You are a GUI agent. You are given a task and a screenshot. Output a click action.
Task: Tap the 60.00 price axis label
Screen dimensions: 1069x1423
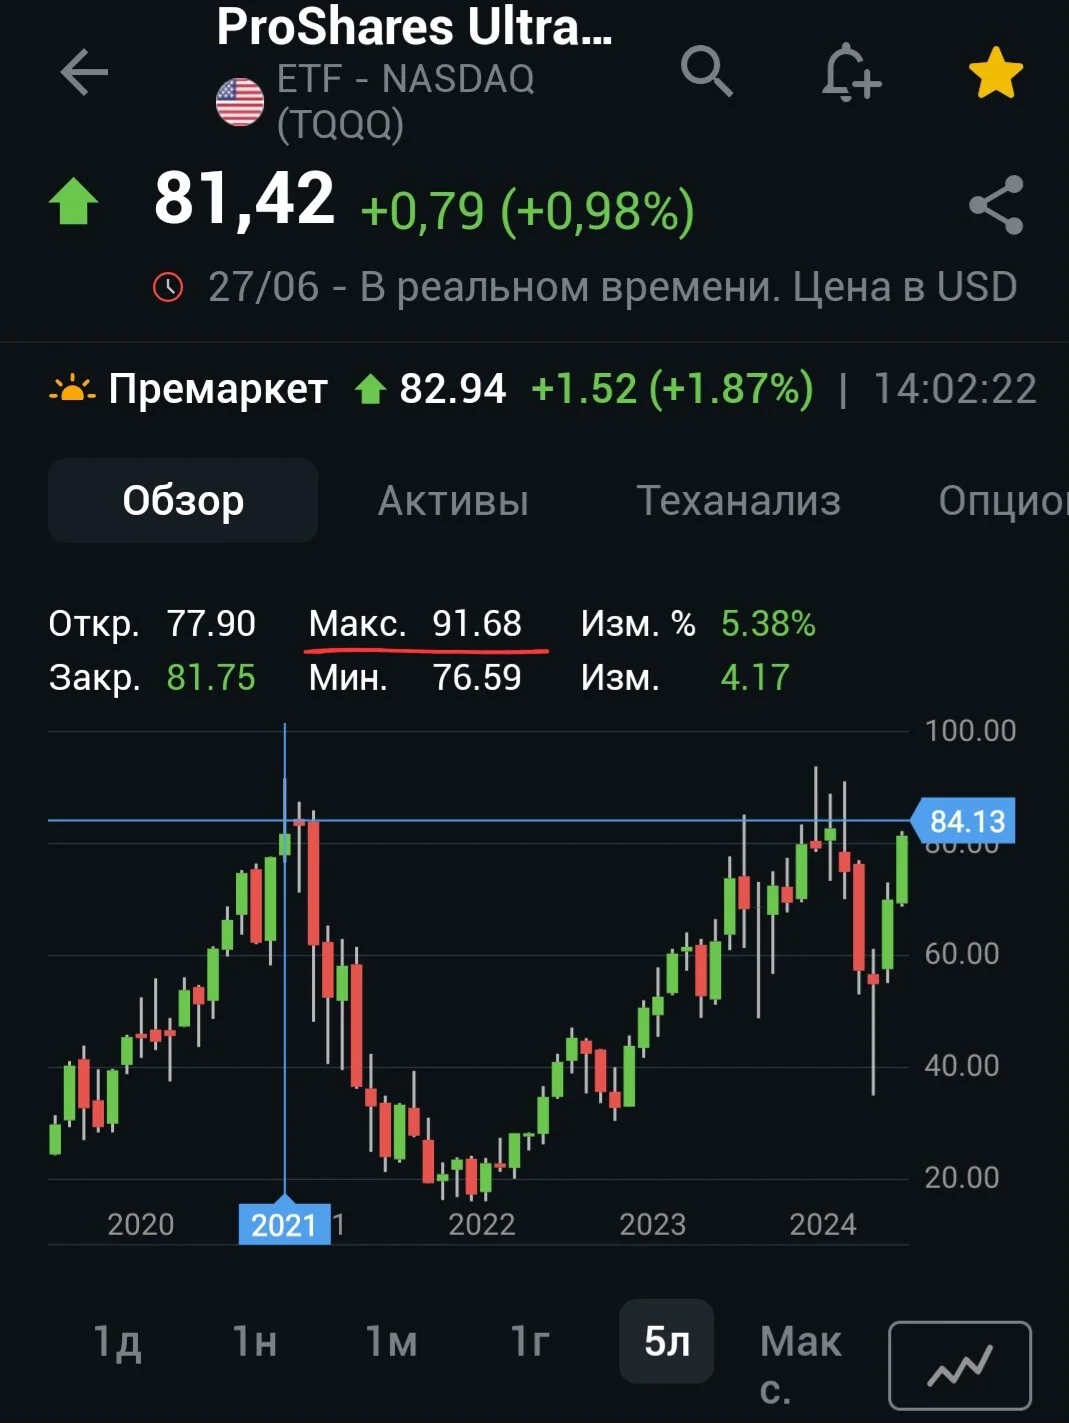(x=961, y=954)
